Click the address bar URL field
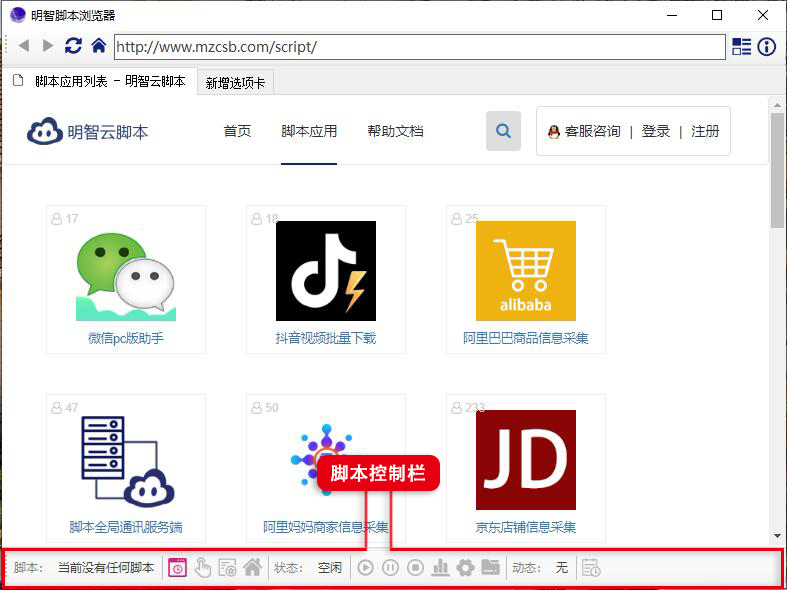787x590 pixels. 420,47
